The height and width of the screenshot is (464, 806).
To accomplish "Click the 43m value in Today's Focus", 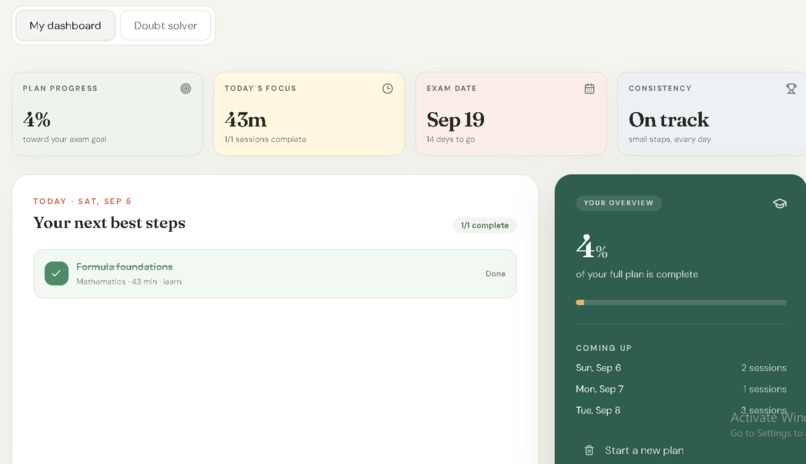I will coord(246,120).
